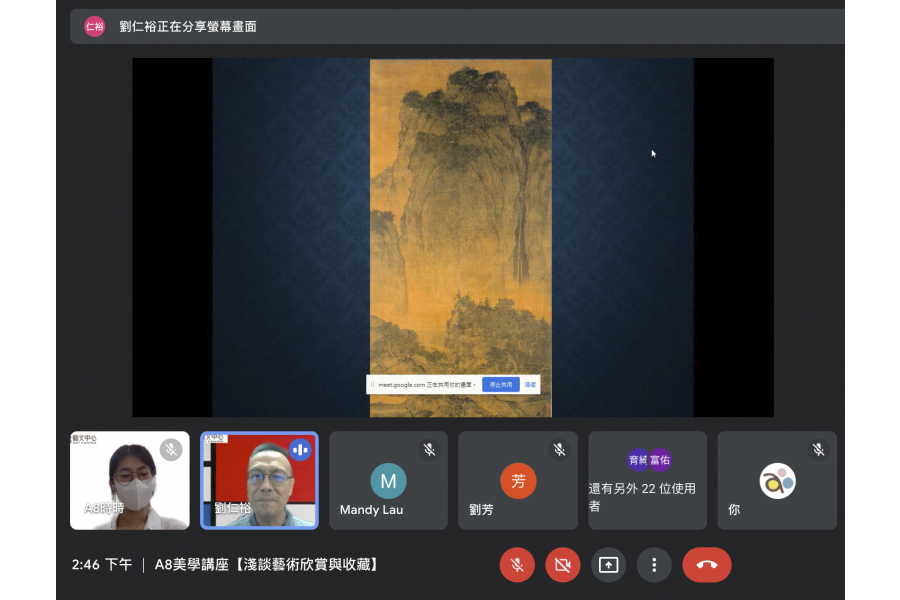Select your own 你 participant tile

tap(777, 481)
